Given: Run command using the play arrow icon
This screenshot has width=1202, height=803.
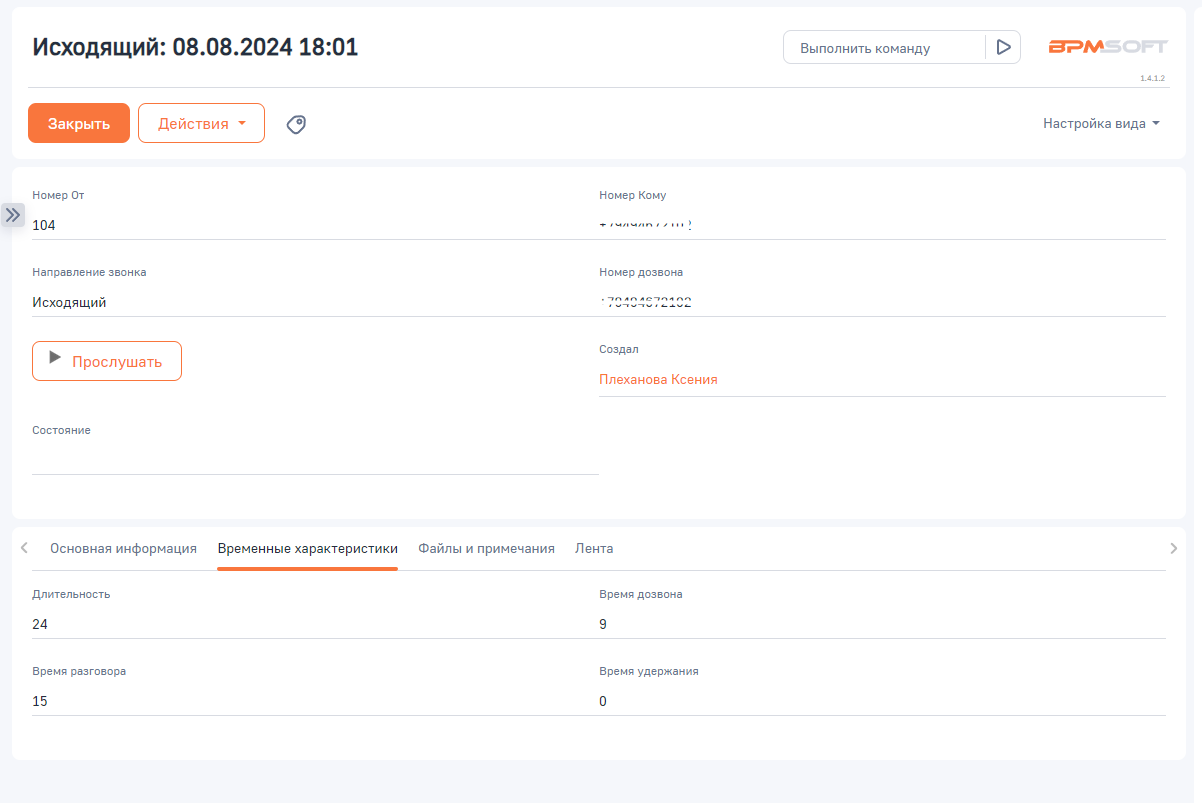Looking at the screenshot, I should tap(1003, 46).
